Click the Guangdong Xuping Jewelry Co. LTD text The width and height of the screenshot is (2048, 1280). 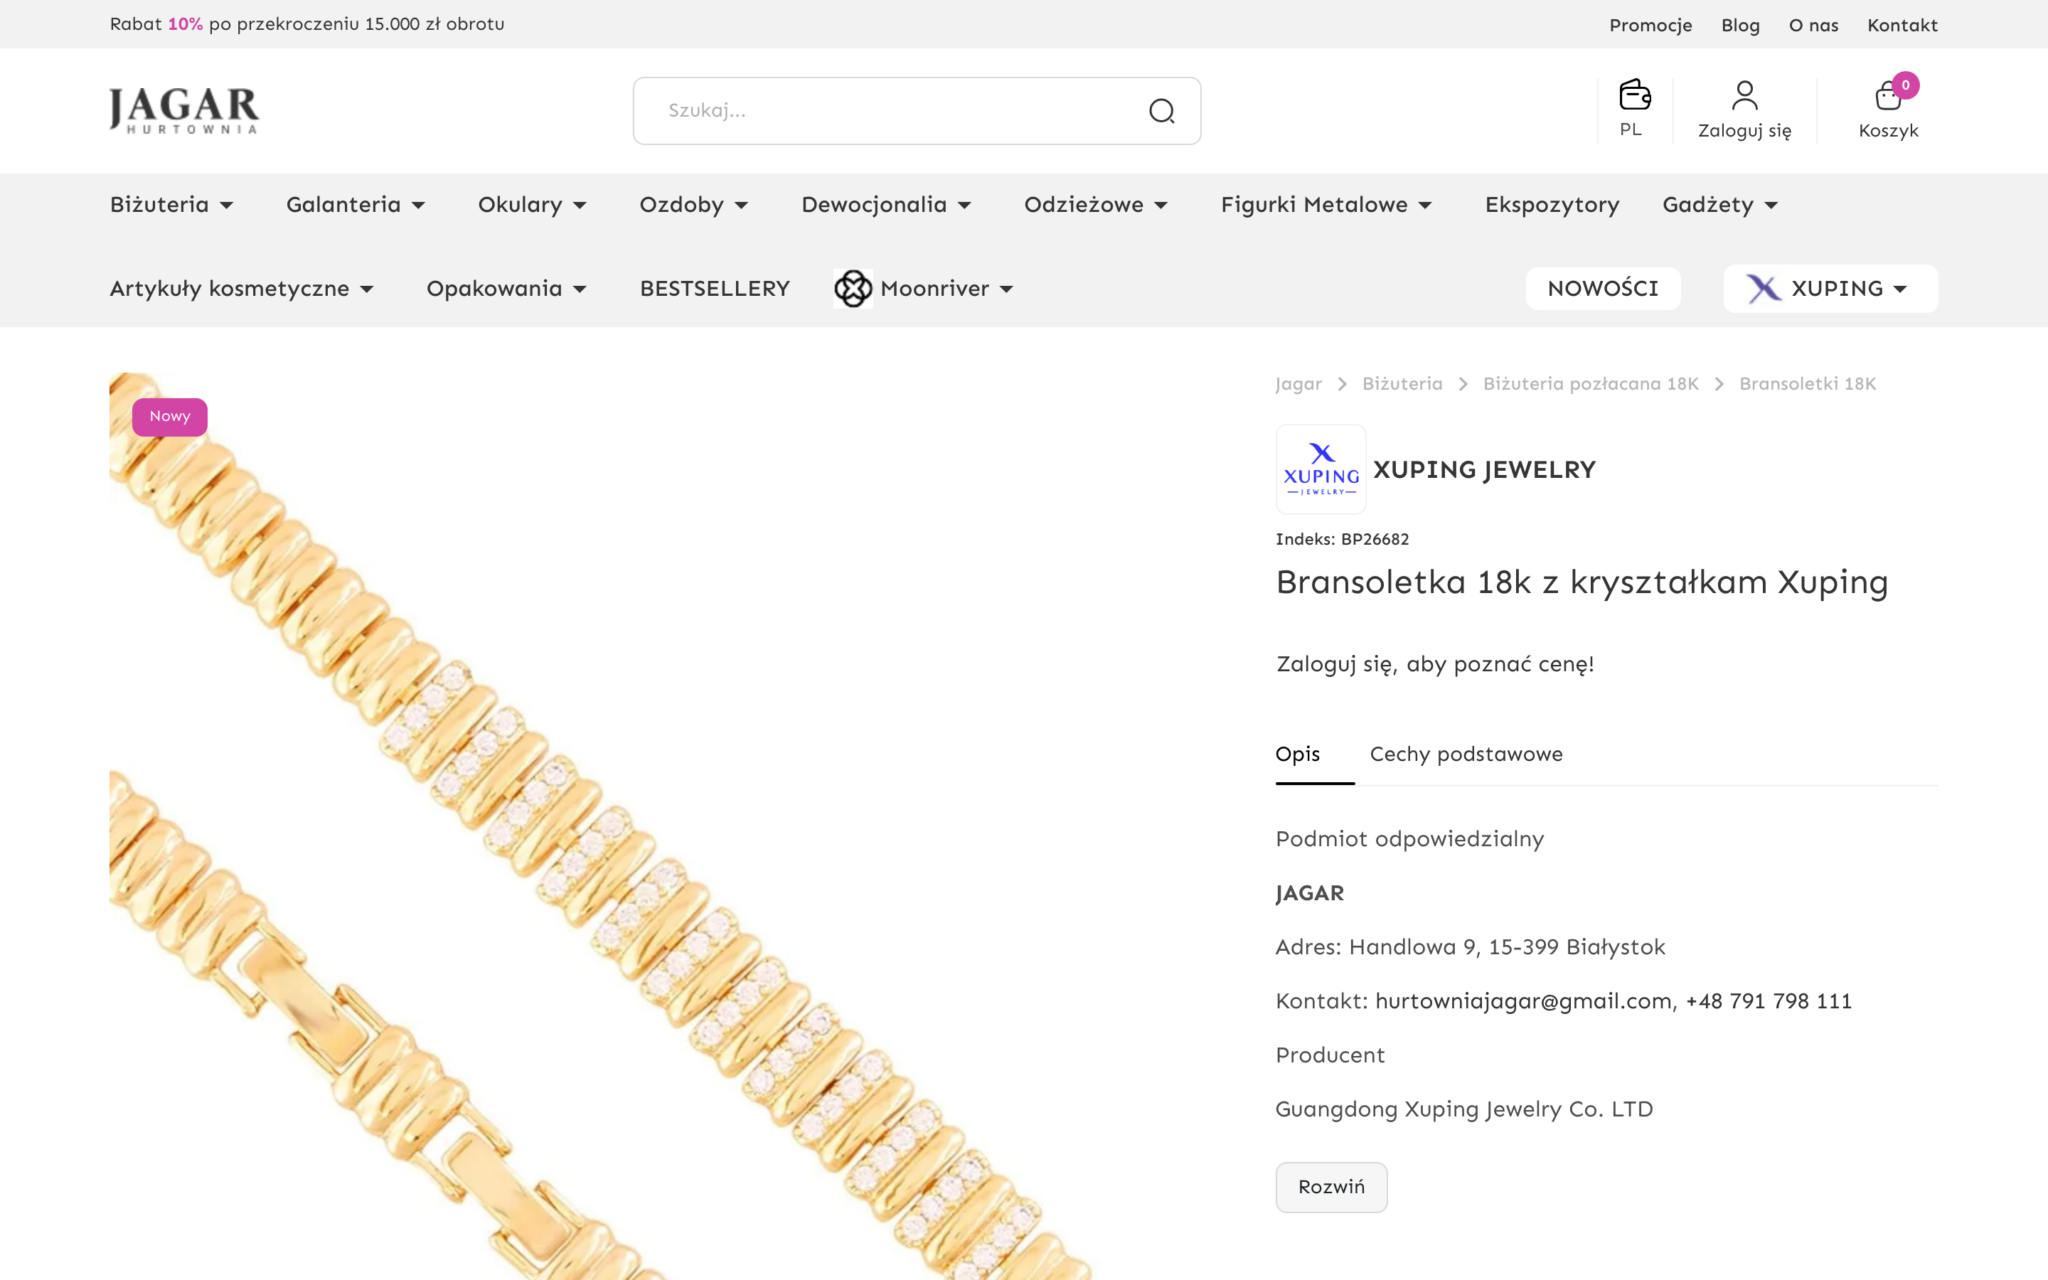coord(1464,1109)
